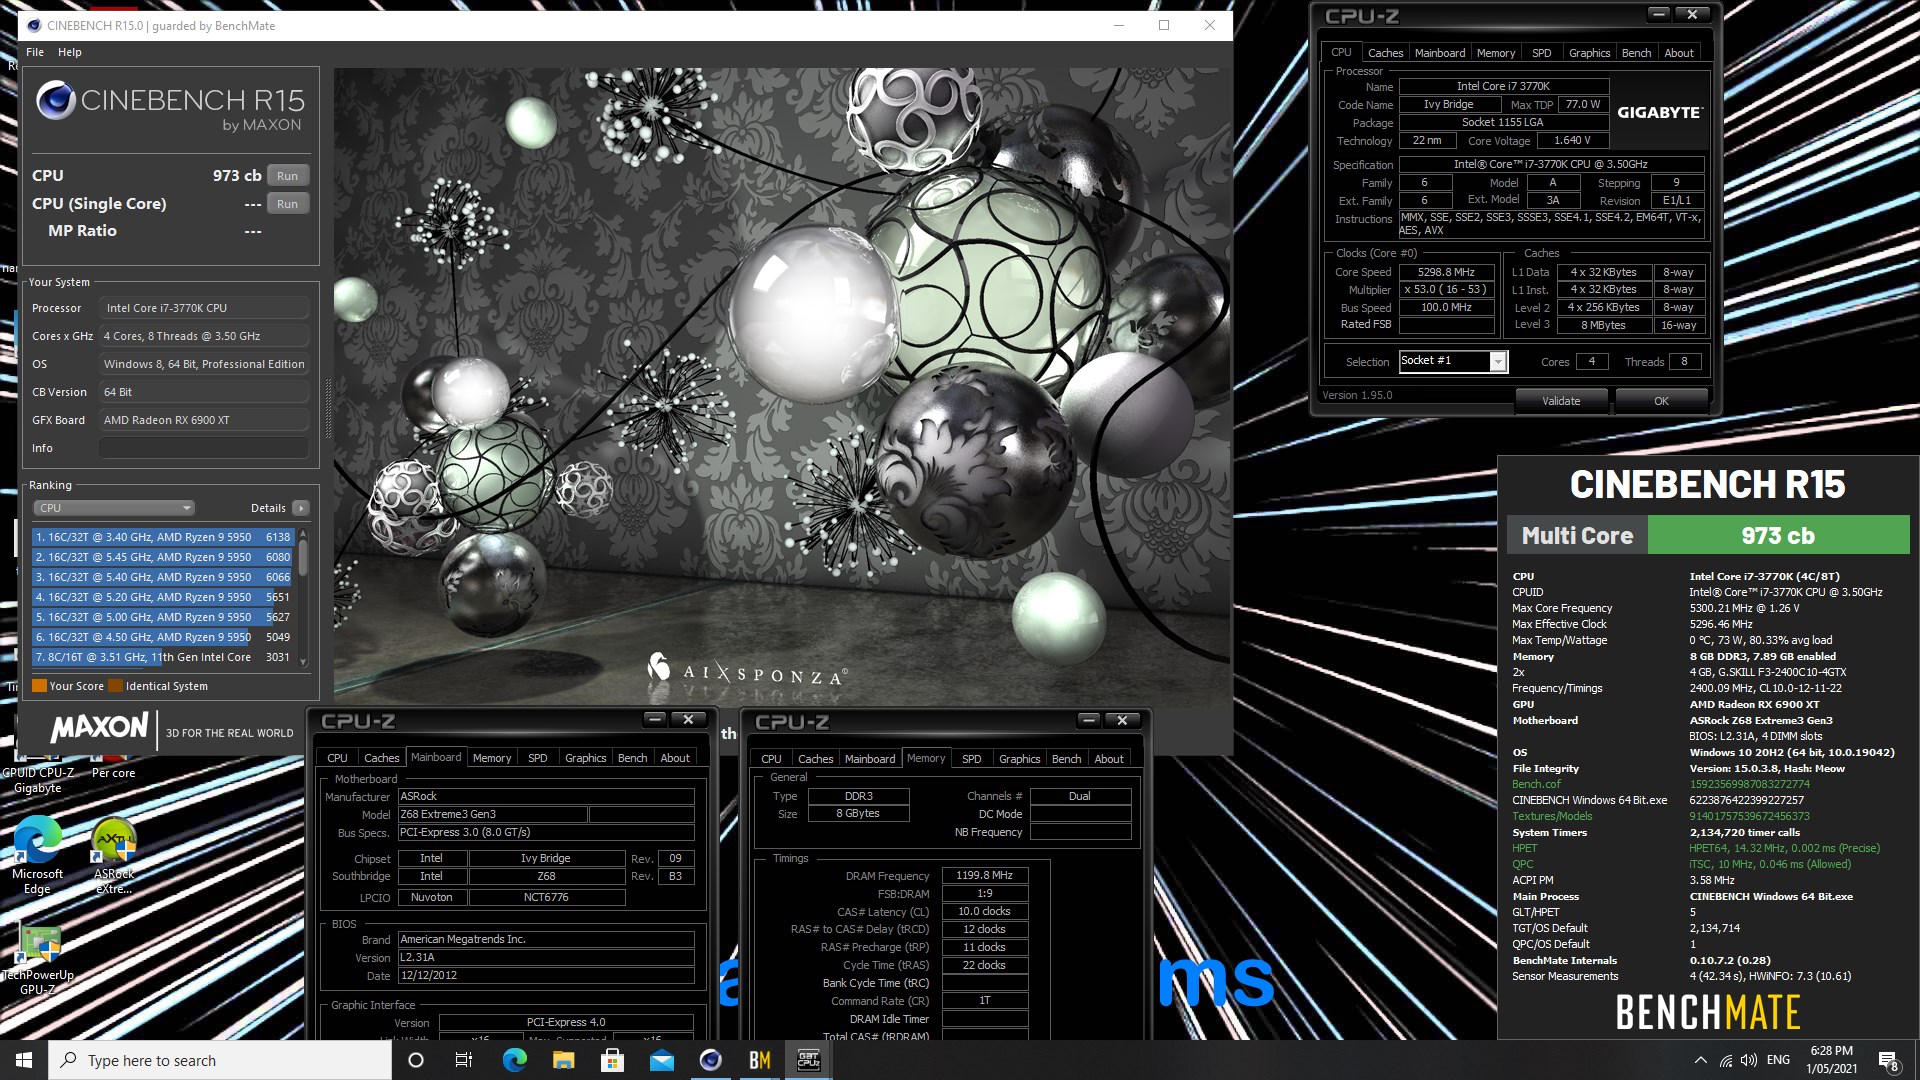Open SPD tab in Memory CPU-Z window

point(971,758)
